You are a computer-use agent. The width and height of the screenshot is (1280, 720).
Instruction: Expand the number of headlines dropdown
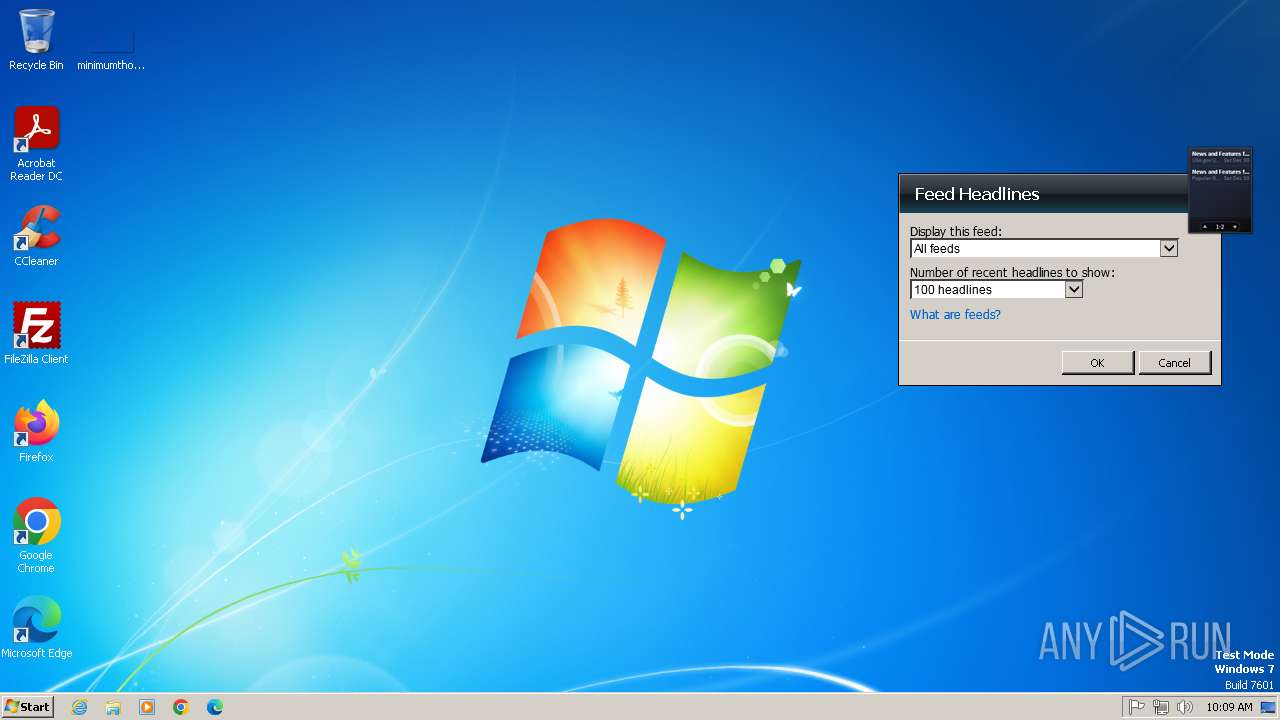pyautogui.click(x=1074, y=289)
